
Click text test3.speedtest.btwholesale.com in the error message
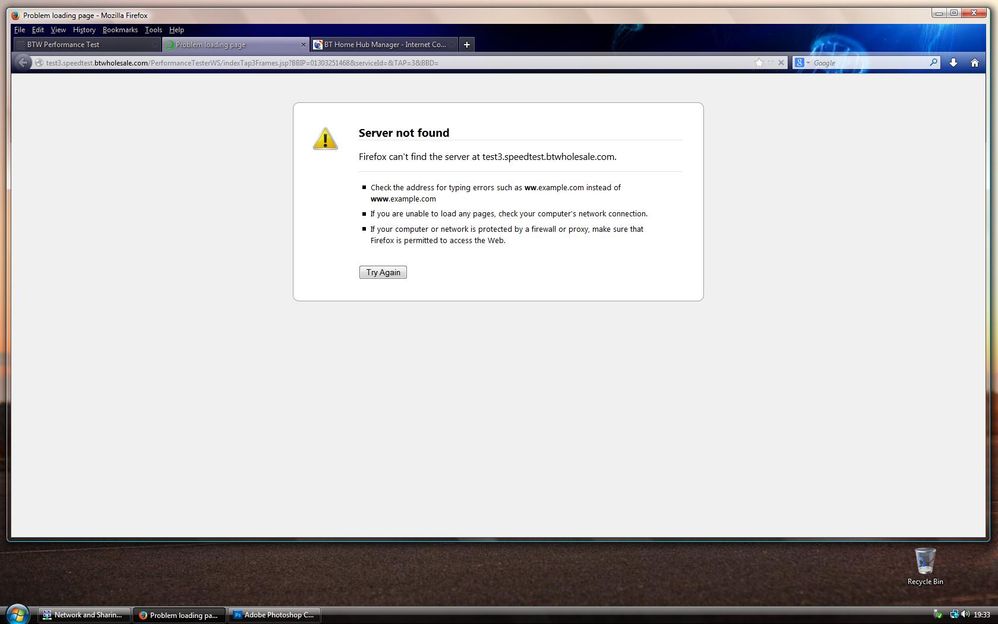548,157
